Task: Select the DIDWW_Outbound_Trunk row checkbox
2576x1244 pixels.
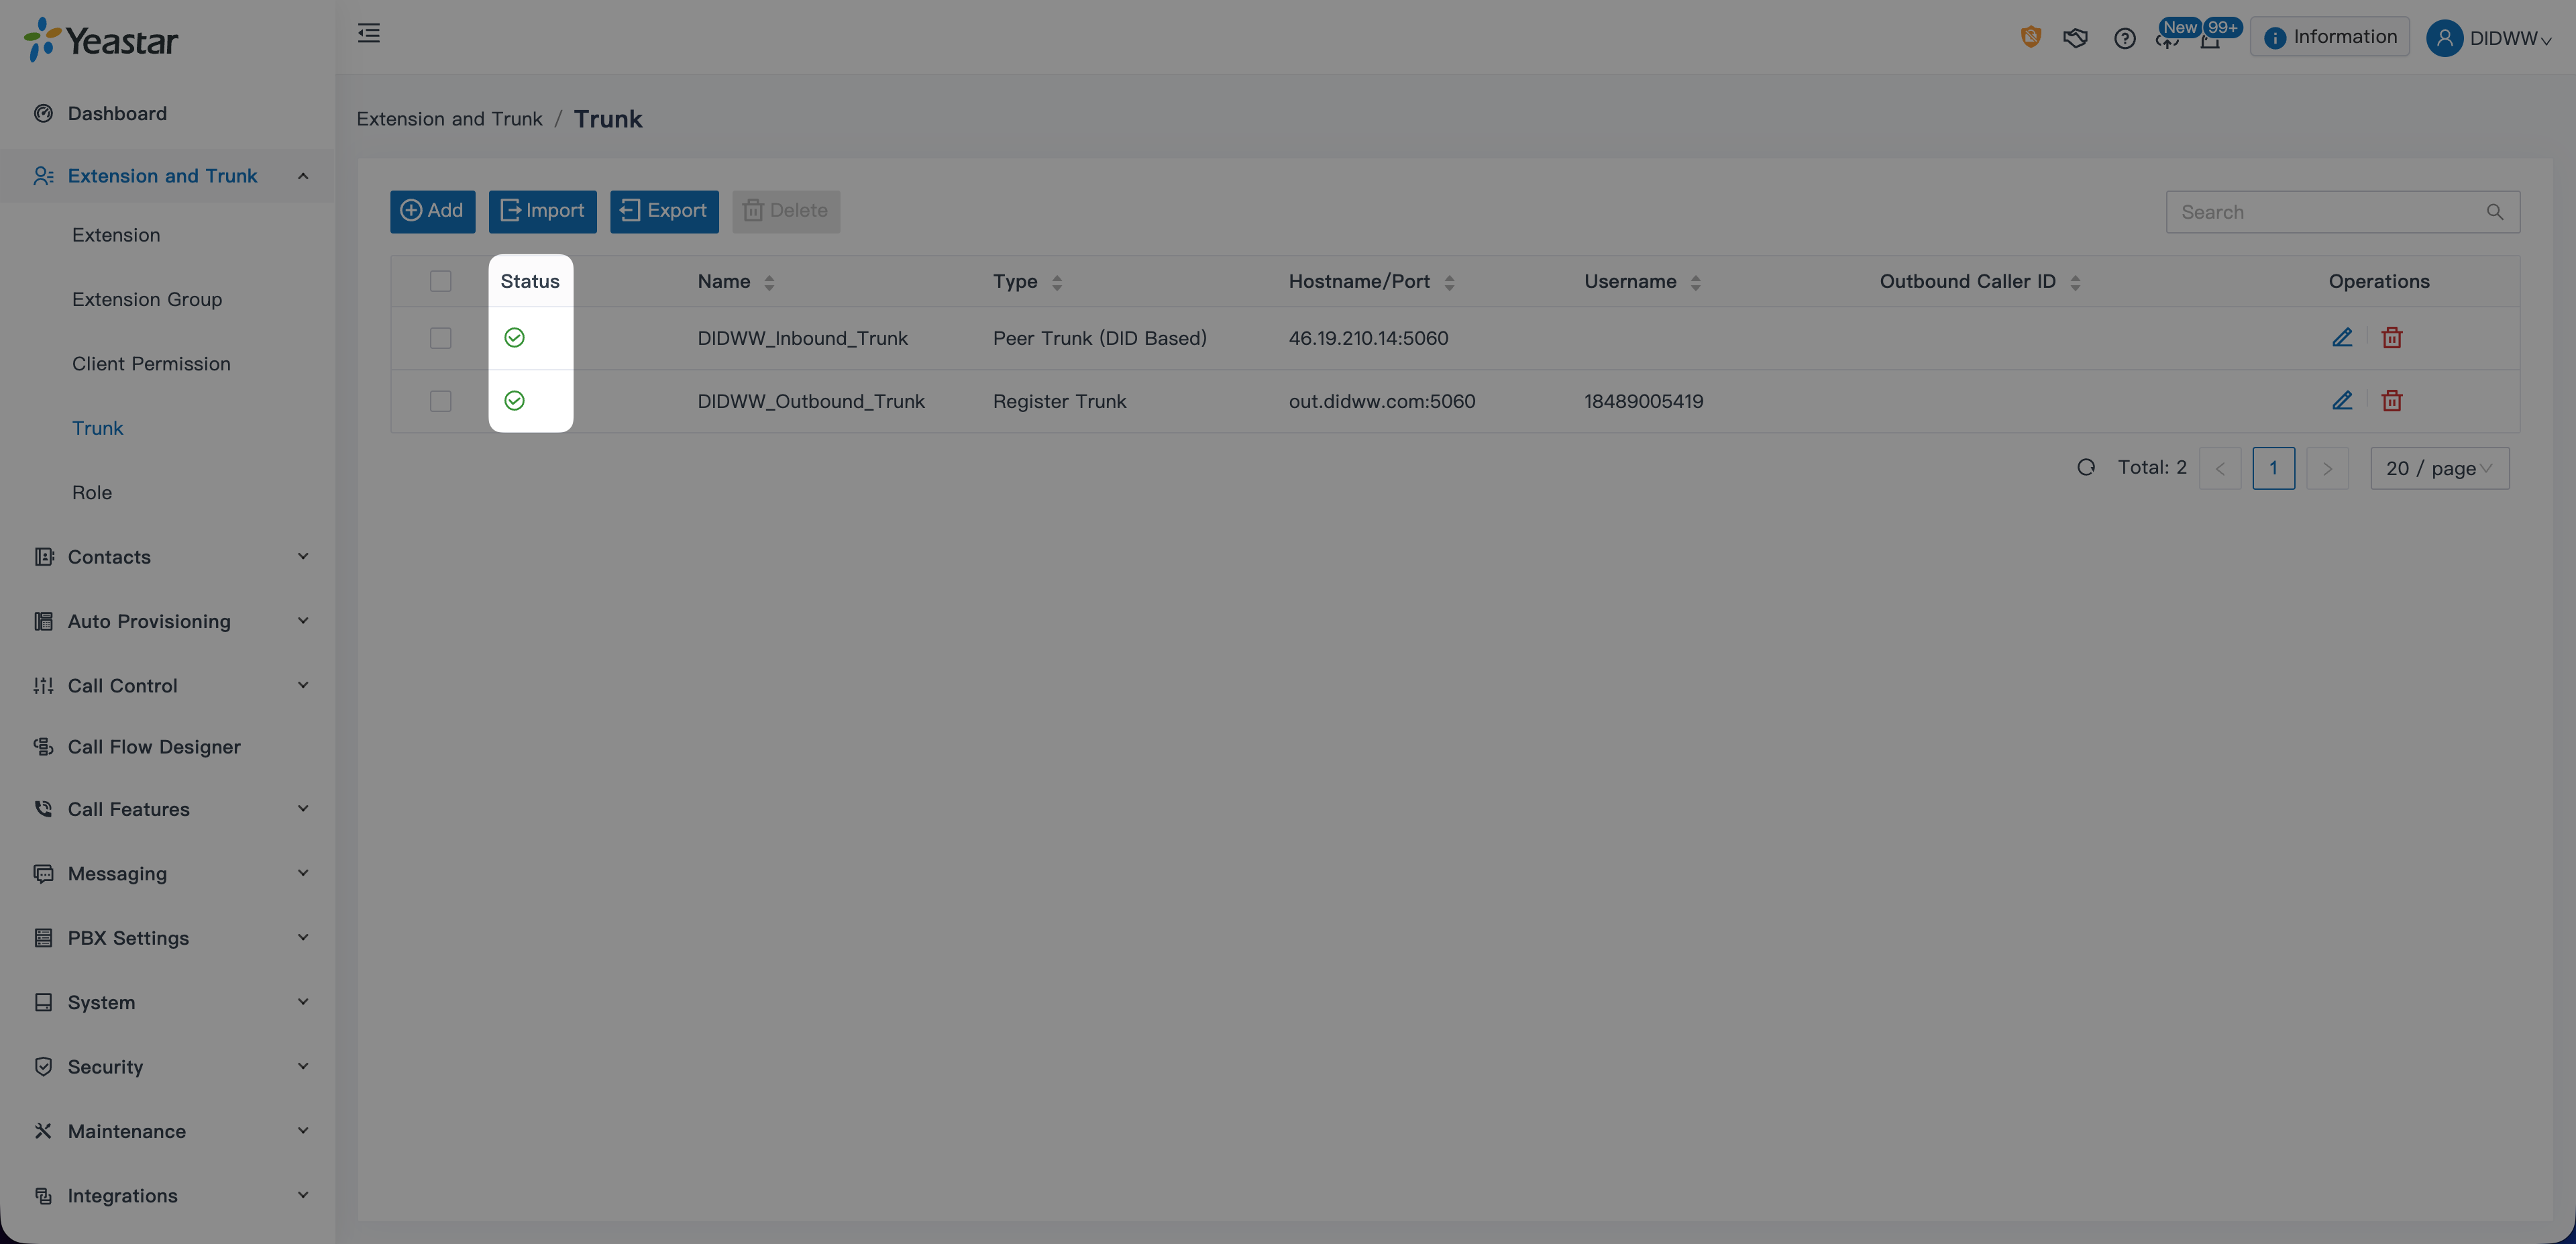Action: click(440, 401)
